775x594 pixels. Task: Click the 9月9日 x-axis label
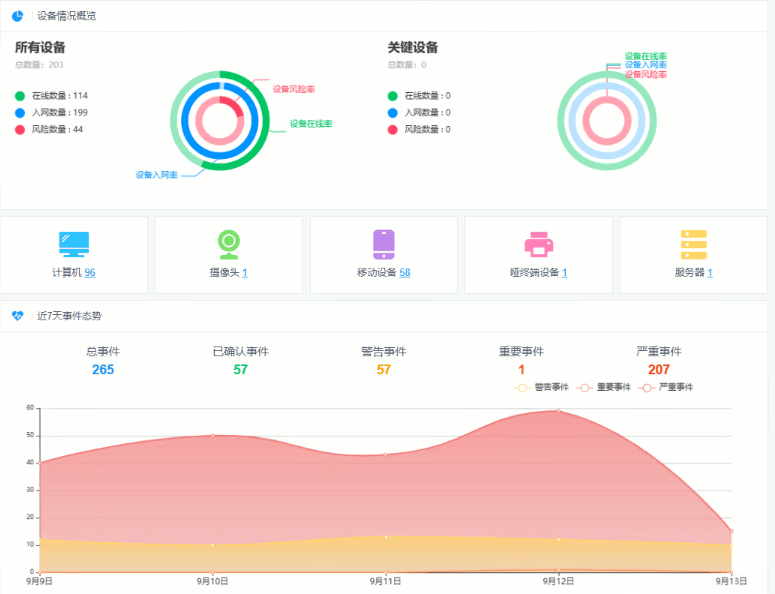click(40, 581)
